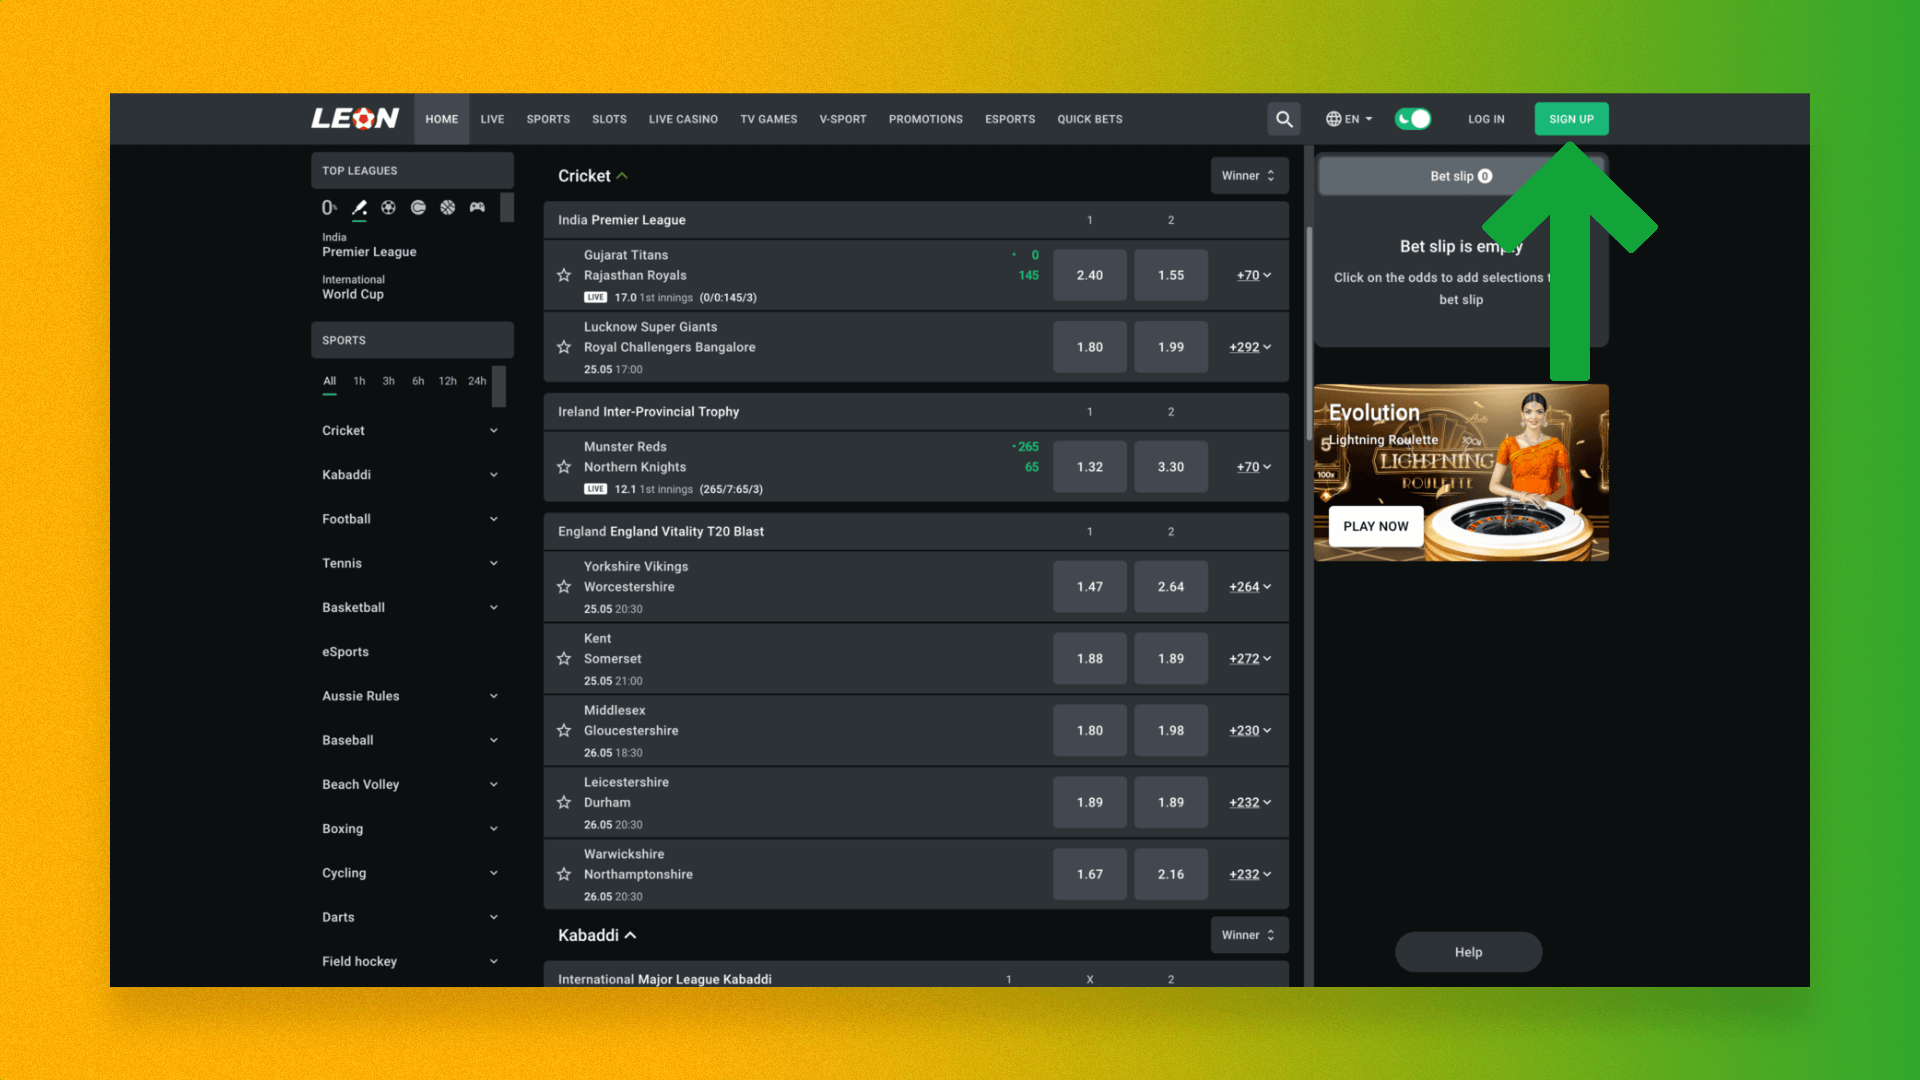1920x1080 pixels.
Task: Click the football/soccer sport icon in sidebar
Action: (x=389, y=207)
